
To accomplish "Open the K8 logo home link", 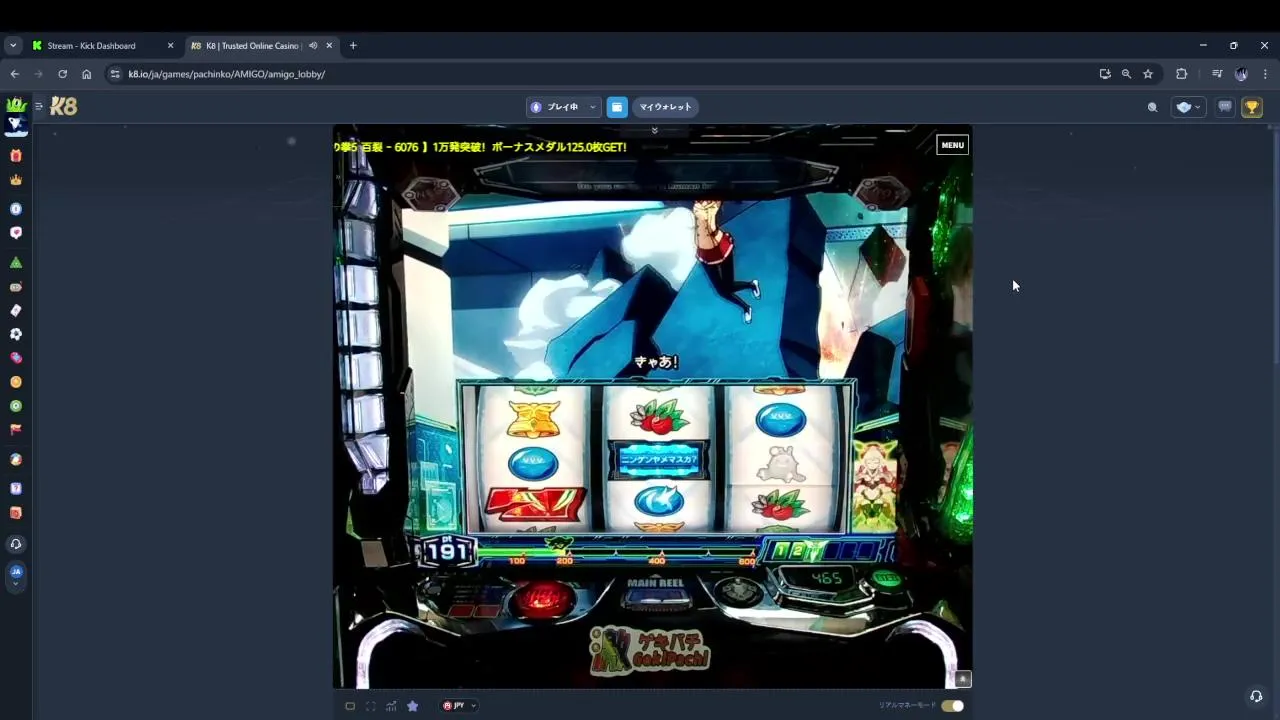I will tap(64, 106).
